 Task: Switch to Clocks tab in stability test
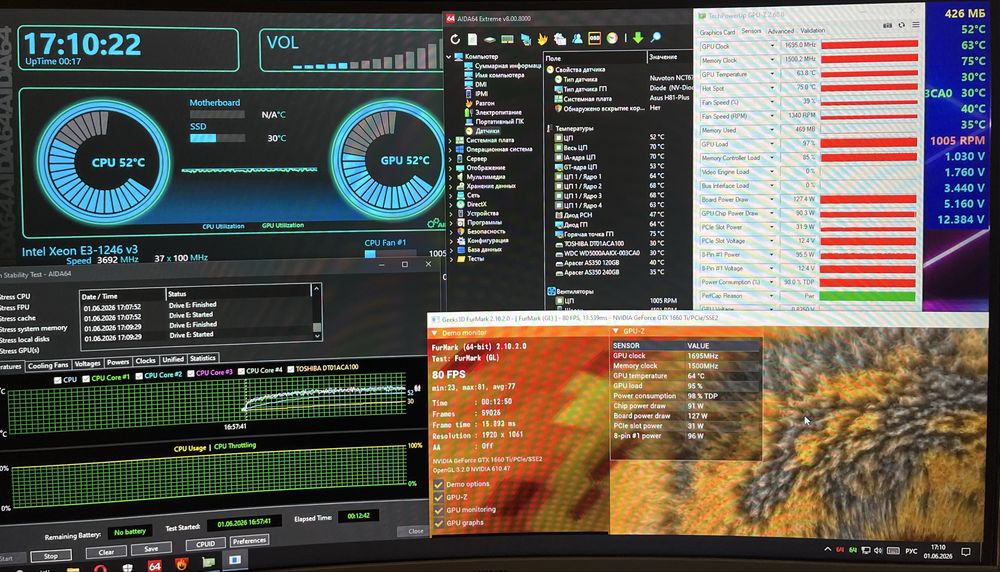click(x=145, y=360)
